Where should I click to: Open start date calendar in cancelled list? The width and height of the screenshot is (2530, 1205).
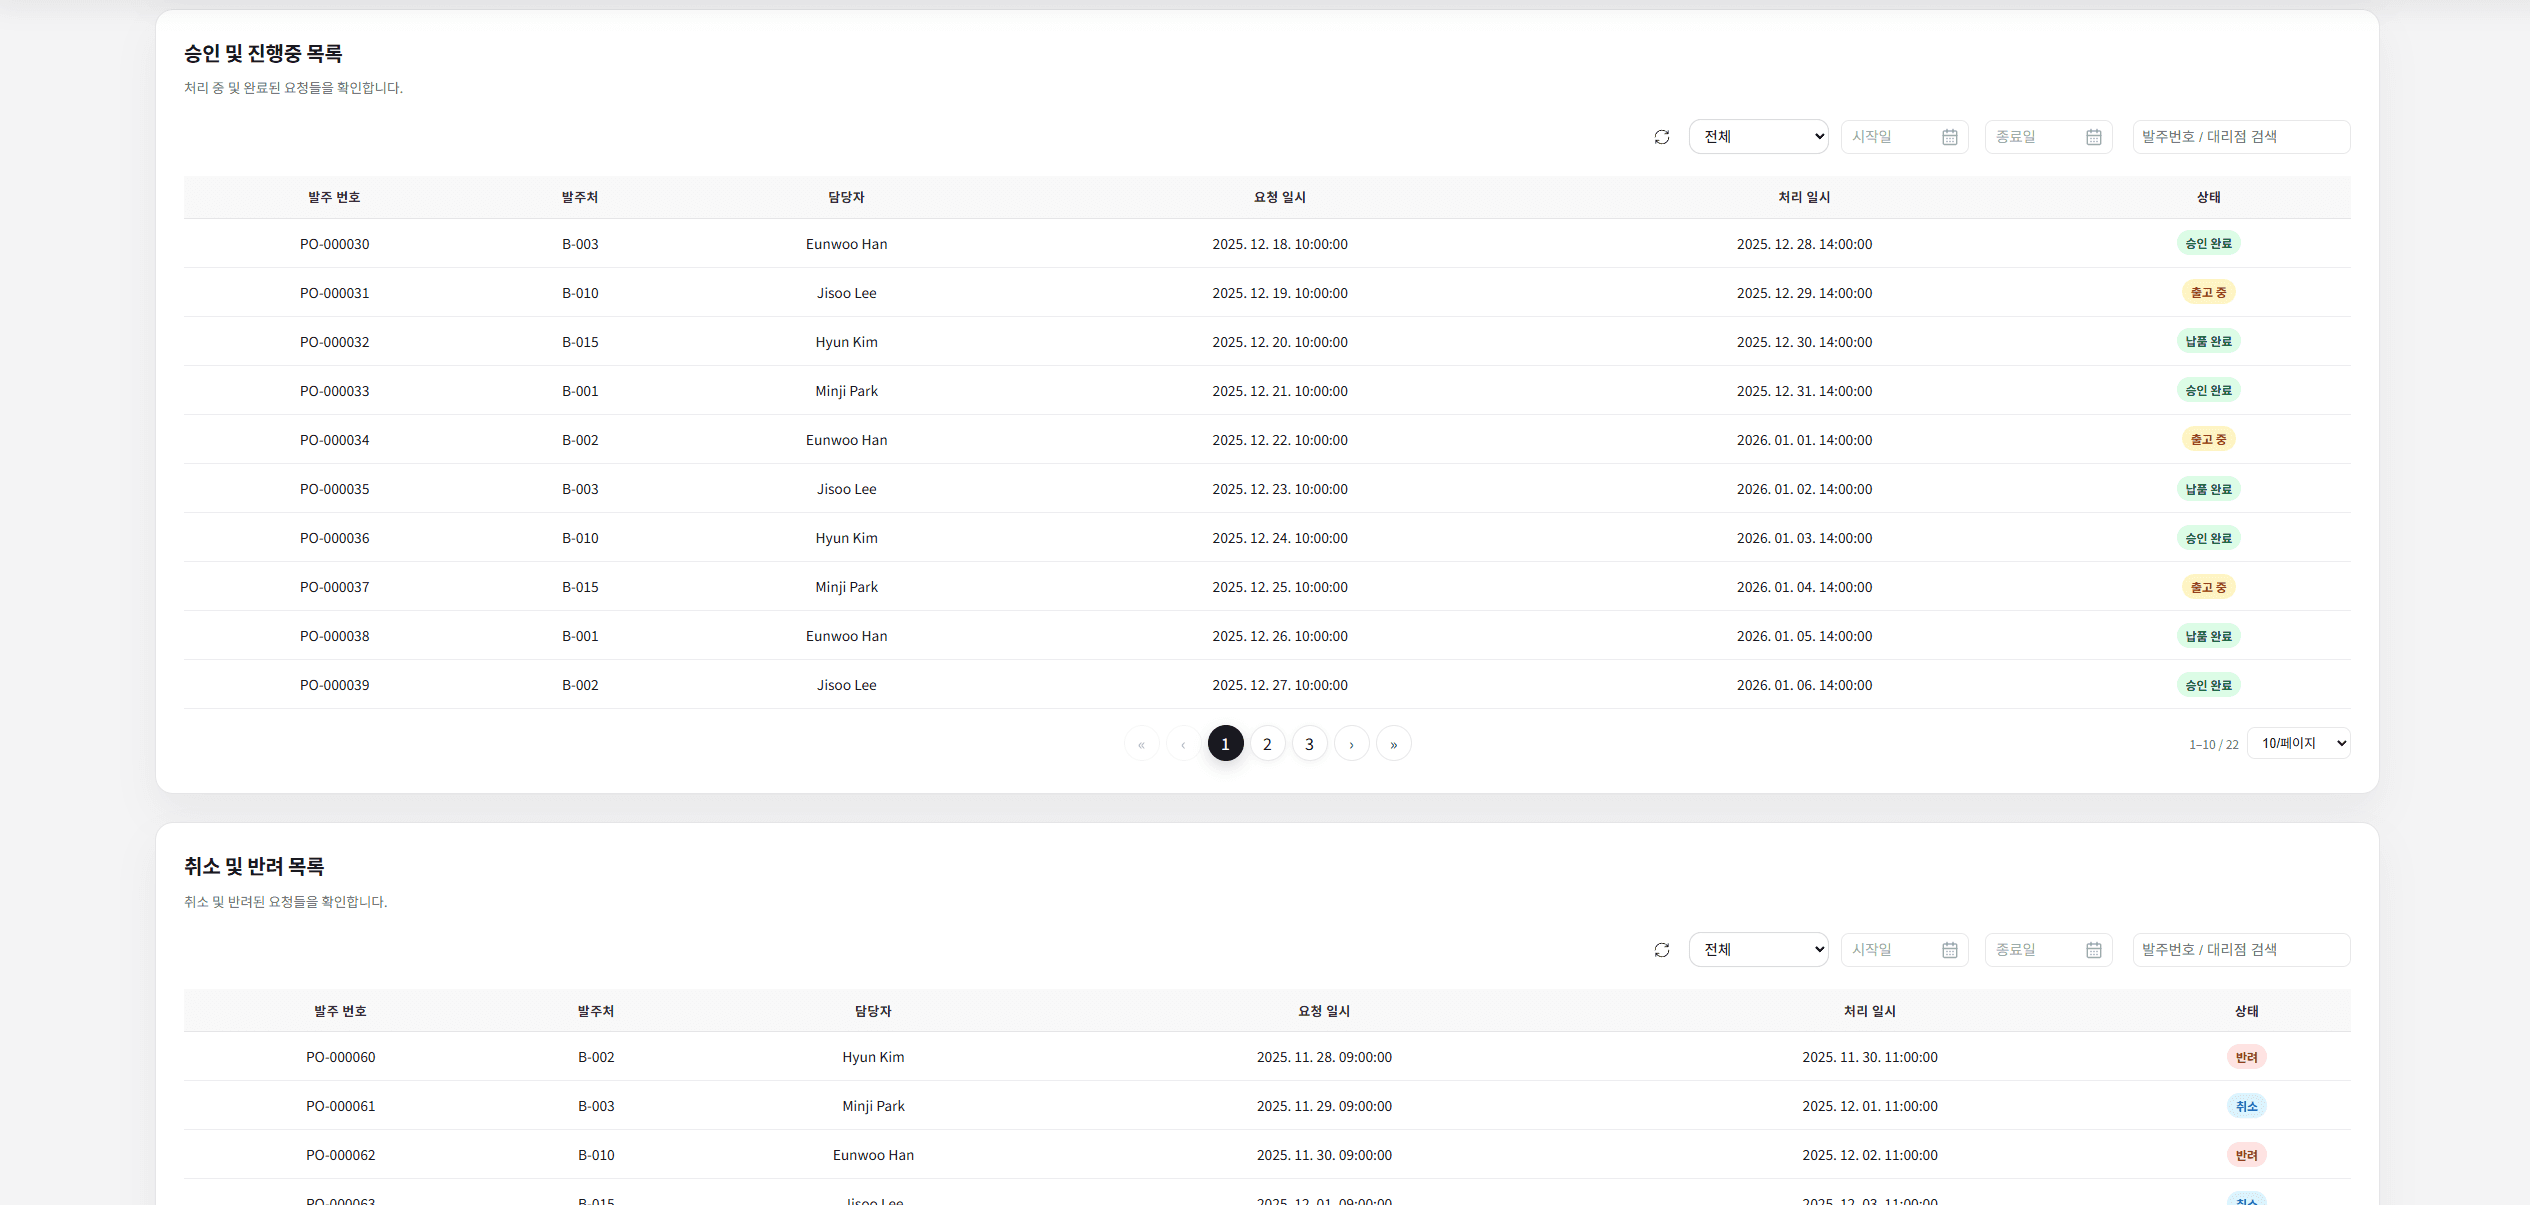(1949, 950)
